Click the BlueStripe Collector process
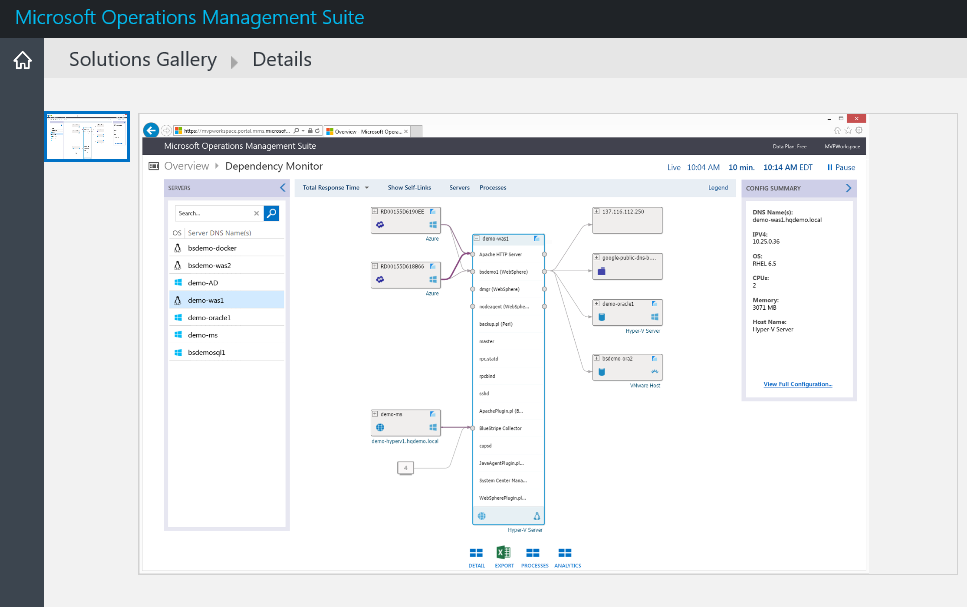 500,428
